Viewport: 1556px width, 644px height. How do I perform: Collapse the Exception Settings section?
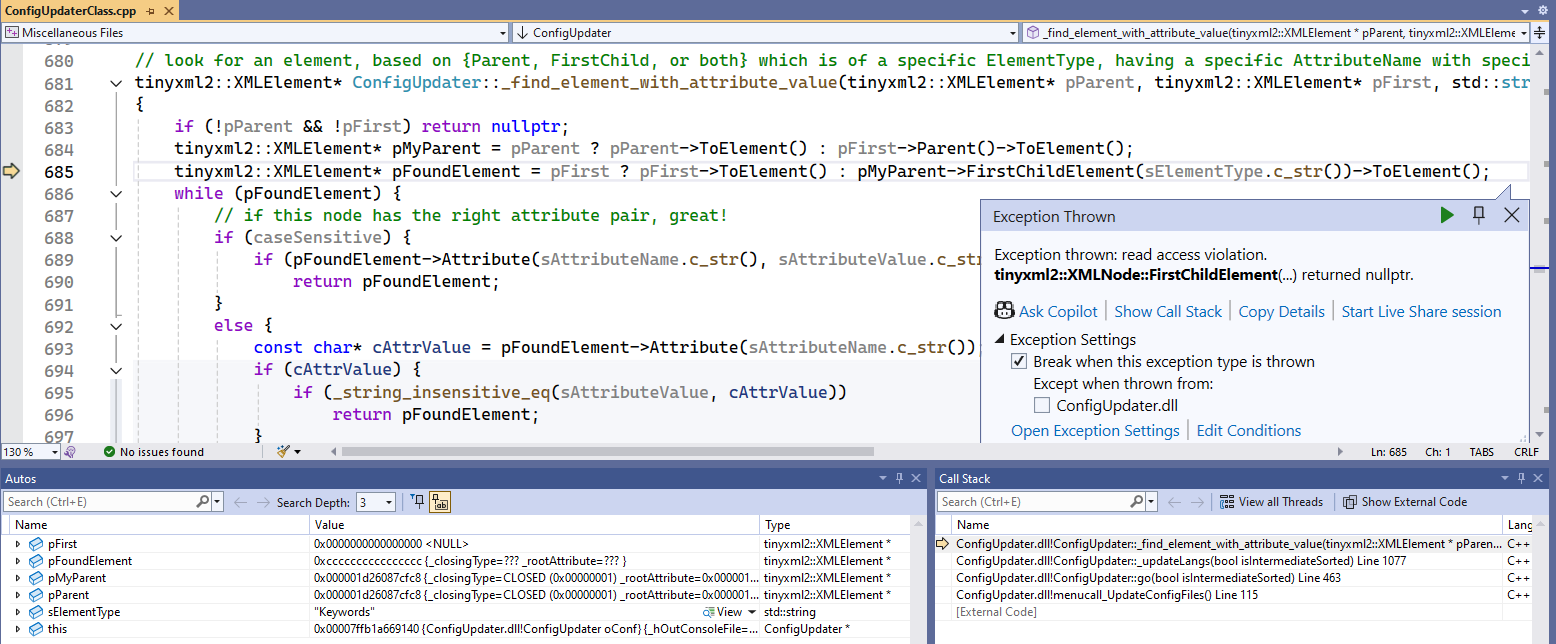click(999, 340)
